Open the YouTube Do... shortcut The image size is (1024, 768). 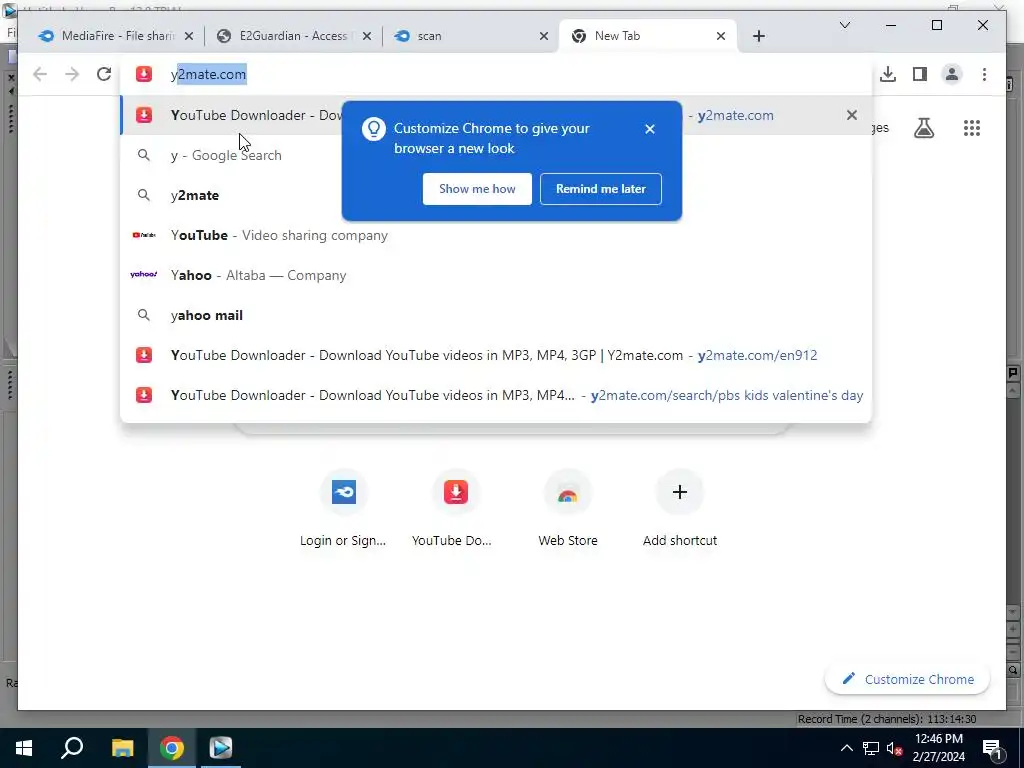(x=455, y=508)
